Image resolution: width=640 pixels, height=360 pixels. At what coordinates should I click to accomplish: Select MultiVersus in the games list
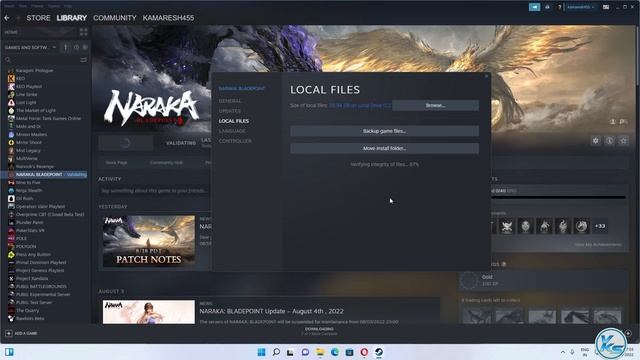click(x=27, y=158)
